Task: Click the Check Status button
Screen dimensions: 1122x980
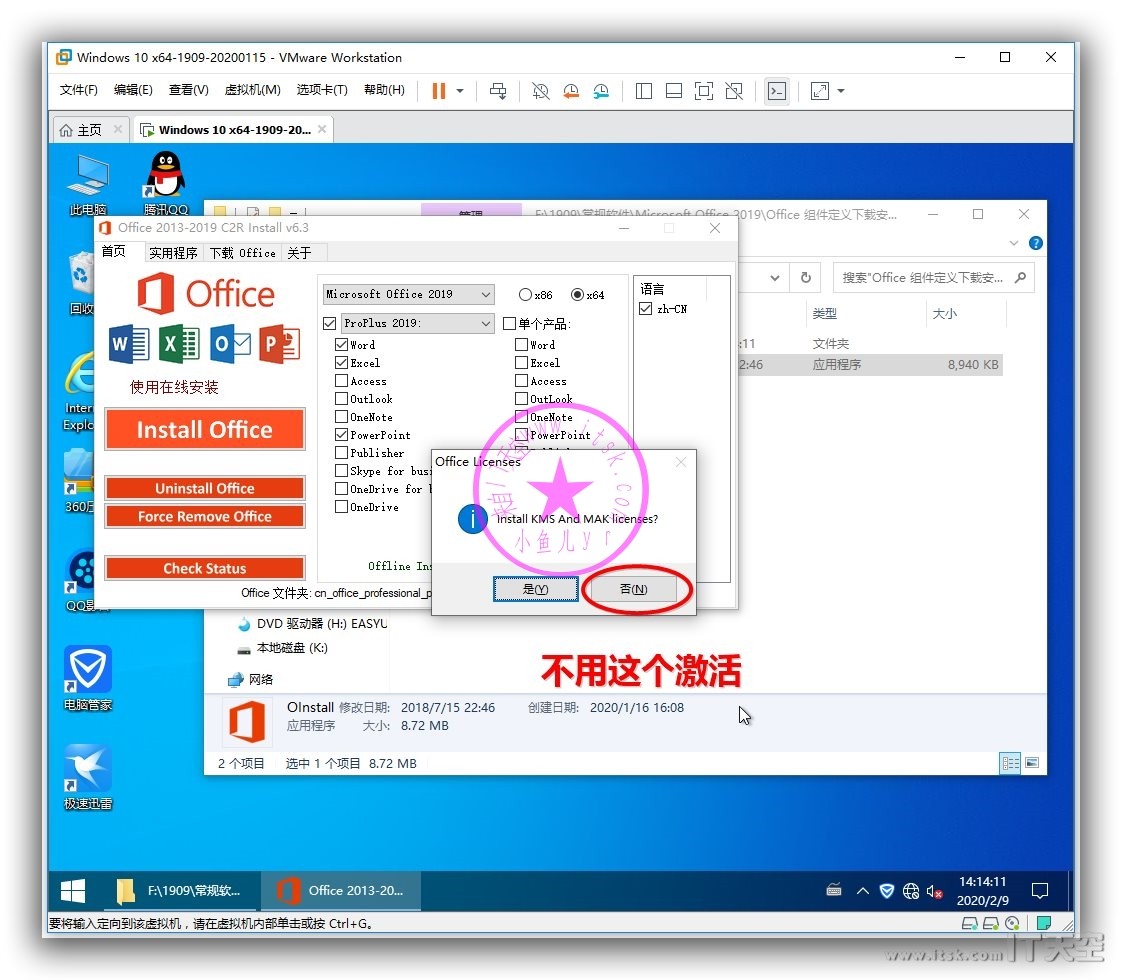Action: pos(205,569)
